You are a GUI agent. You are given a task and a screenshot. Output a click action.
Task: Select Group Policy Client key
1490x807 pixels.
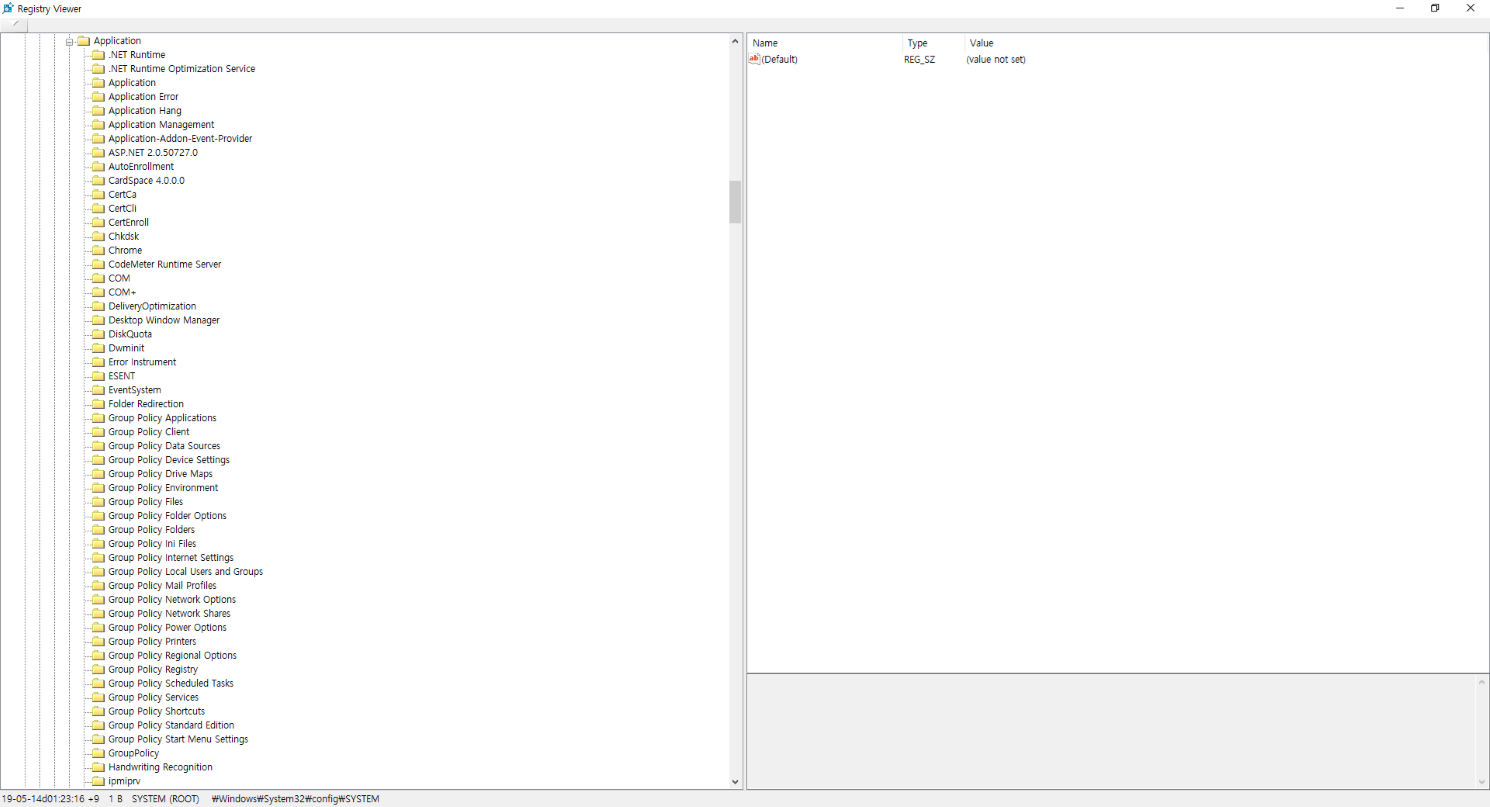(x=149, y=433)
